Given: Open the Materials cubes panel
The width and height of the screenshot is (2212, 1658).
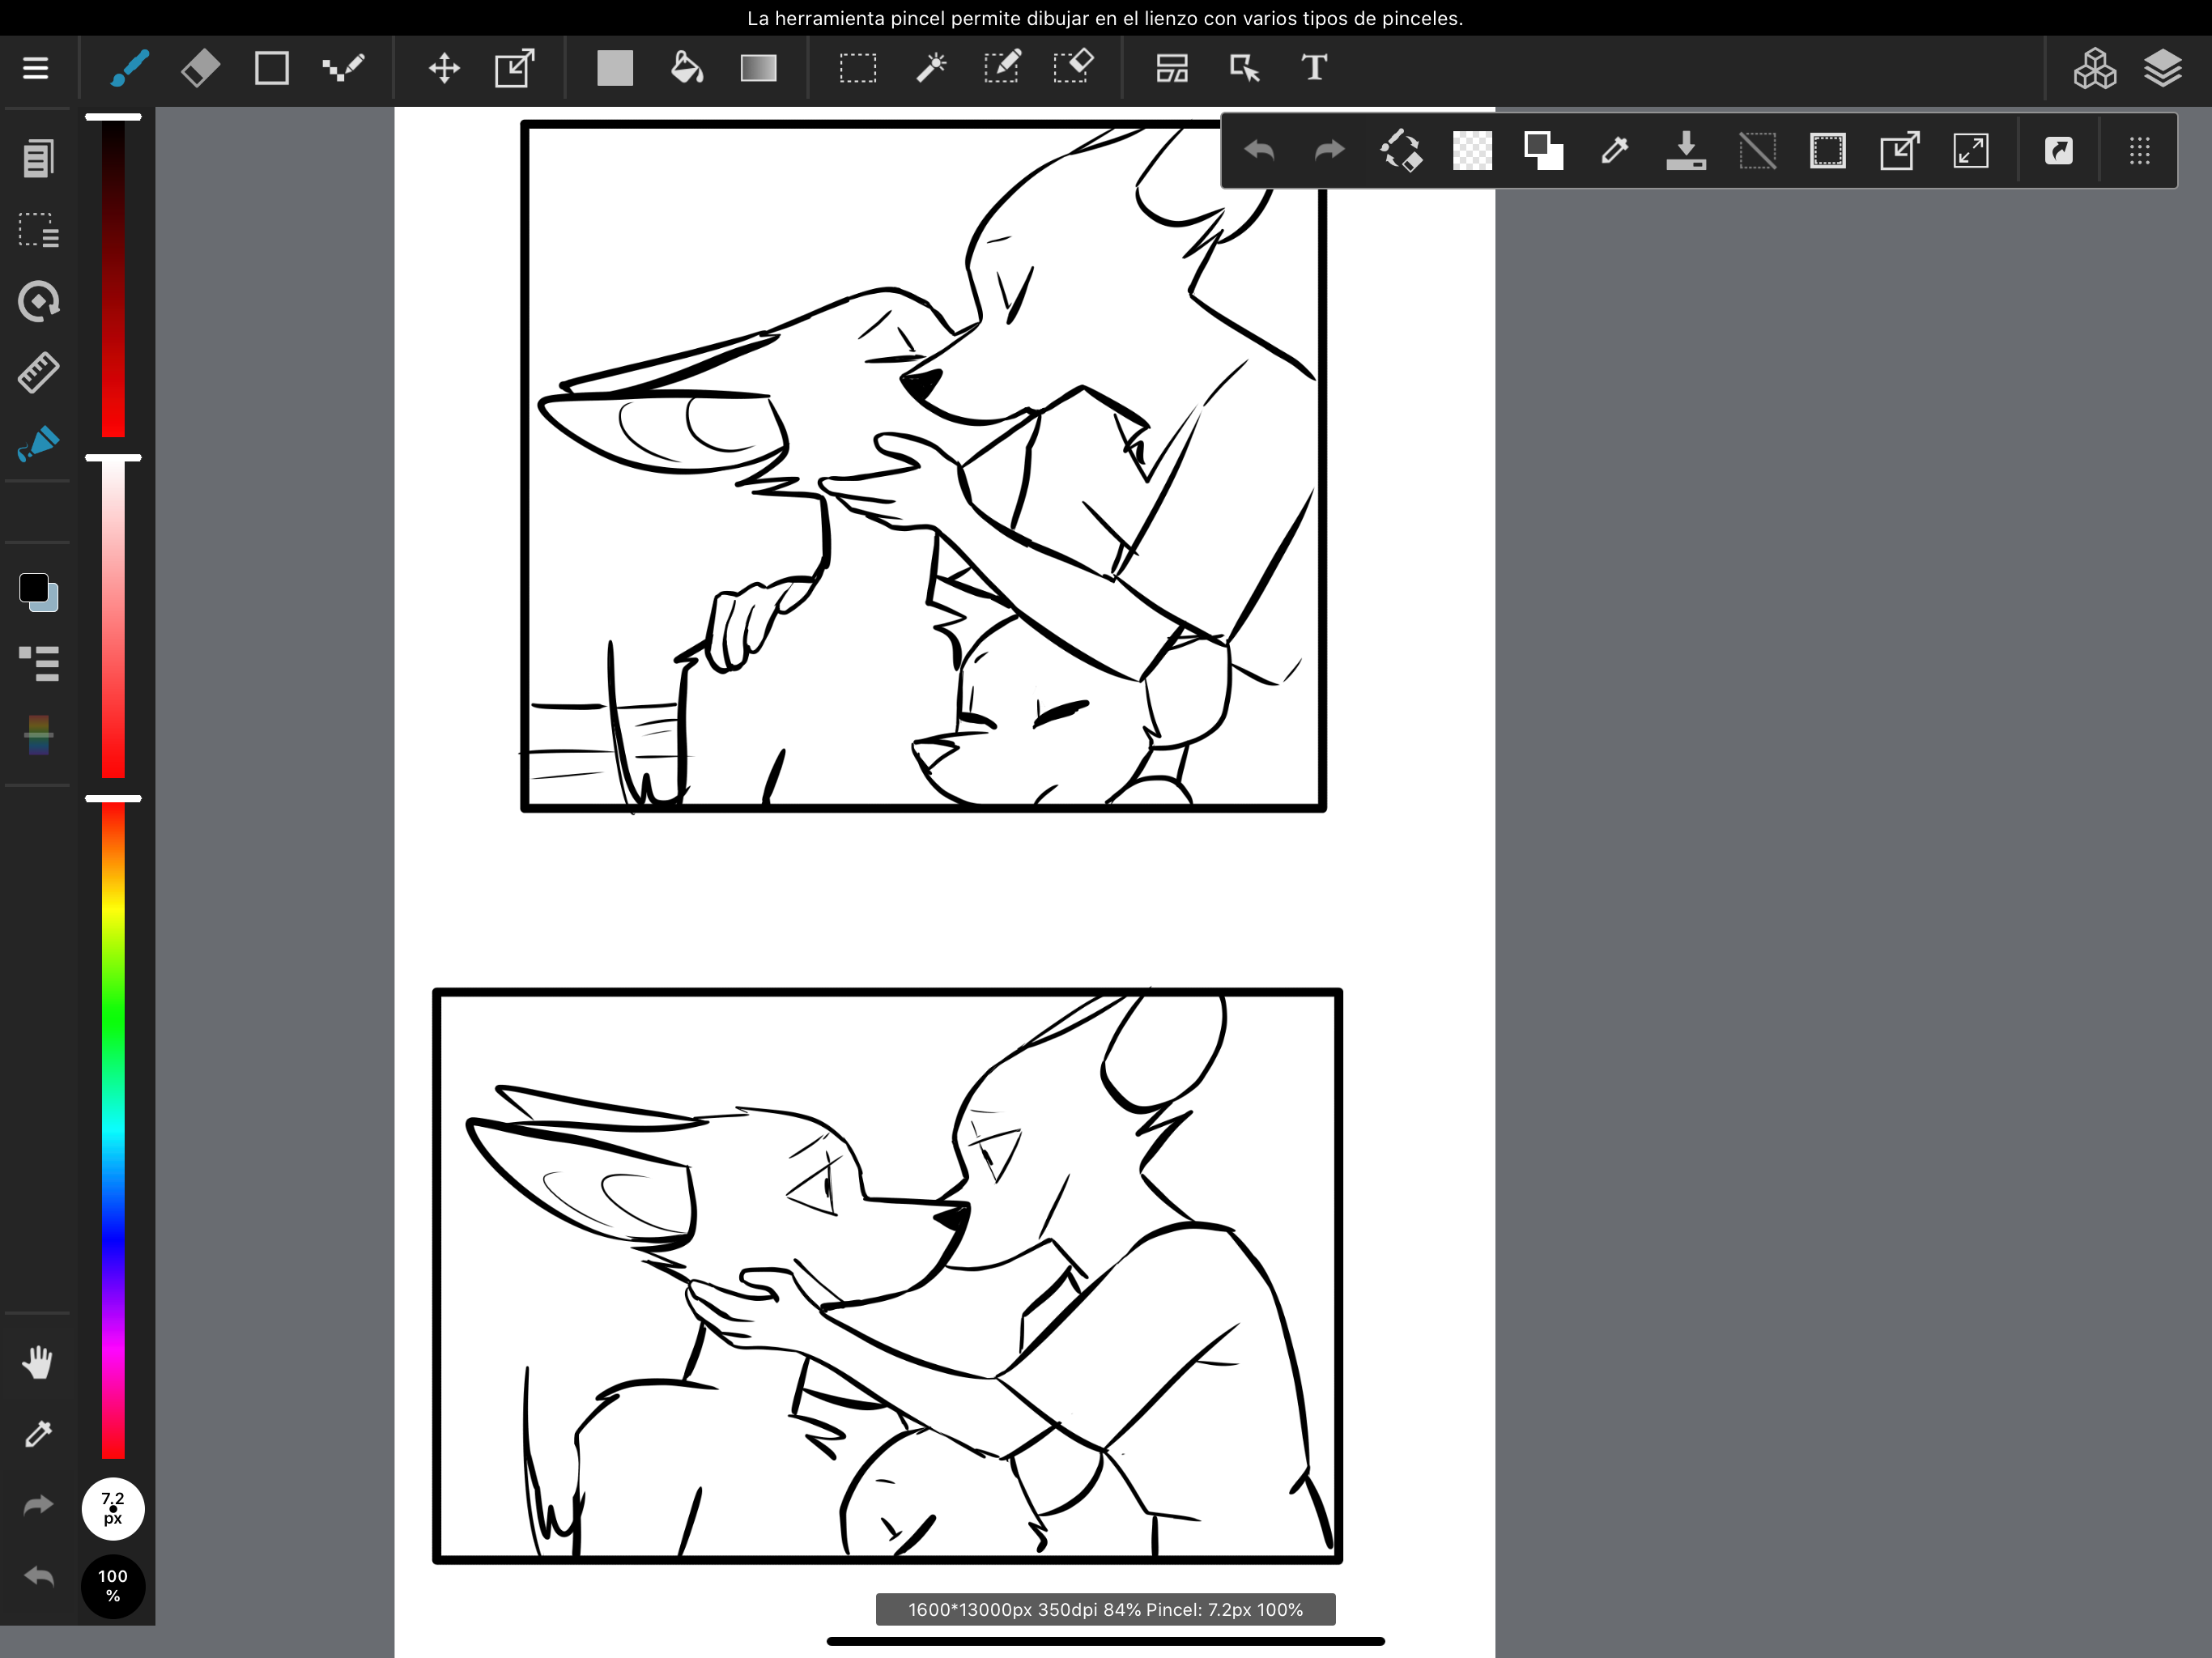Looking at the screenshot, I should click(2094, 68).
